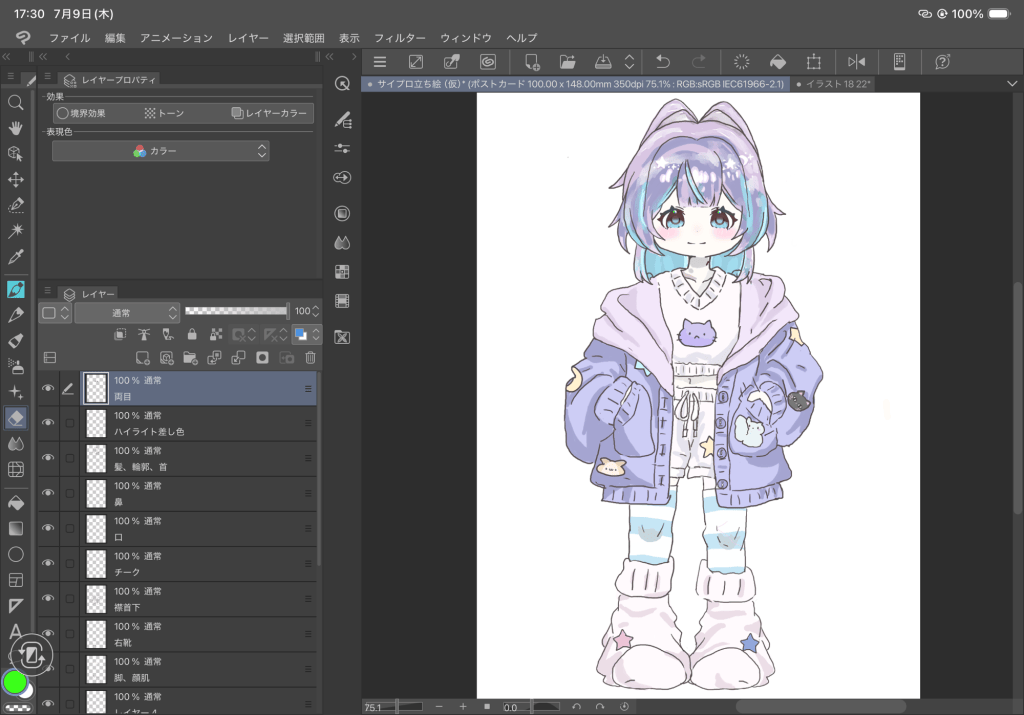Viewport: 1024px width, 715px height.
Task: Hide the ハイライト差し色 layer
Action: [48, 423]
